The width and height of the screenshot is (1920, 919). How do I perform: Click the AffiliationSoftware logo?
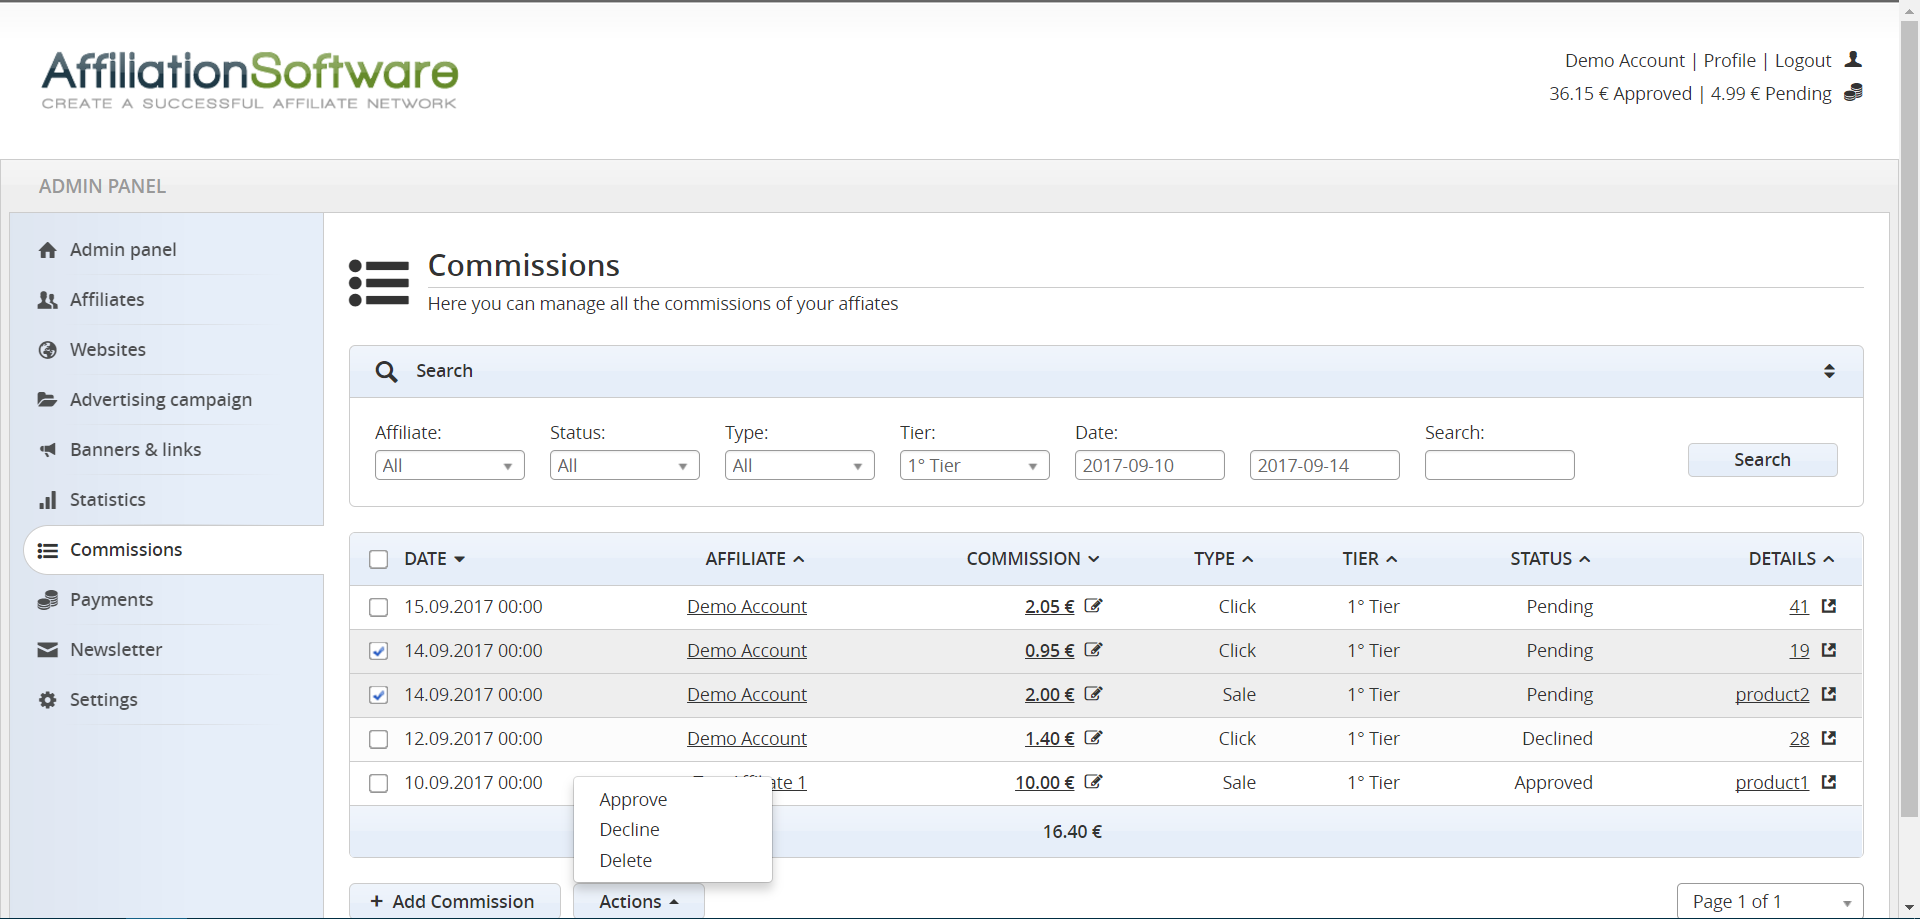(249, 79)
